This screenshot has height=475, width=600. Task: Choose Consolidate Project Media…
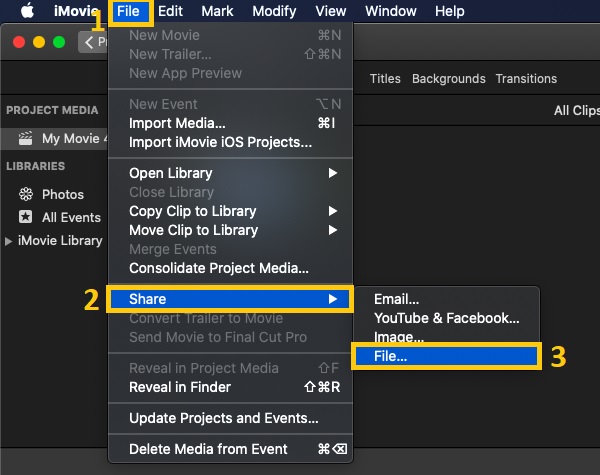pos(230,268)
